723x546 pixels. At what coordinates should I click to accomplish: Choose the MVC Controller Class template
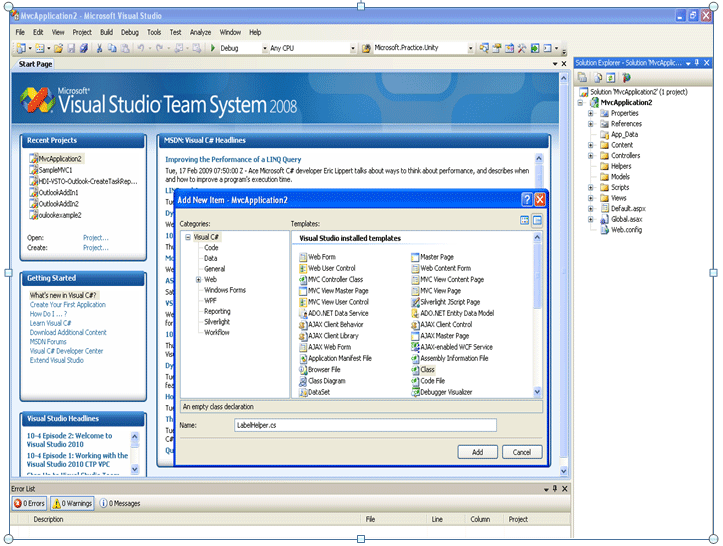(335, 279)
